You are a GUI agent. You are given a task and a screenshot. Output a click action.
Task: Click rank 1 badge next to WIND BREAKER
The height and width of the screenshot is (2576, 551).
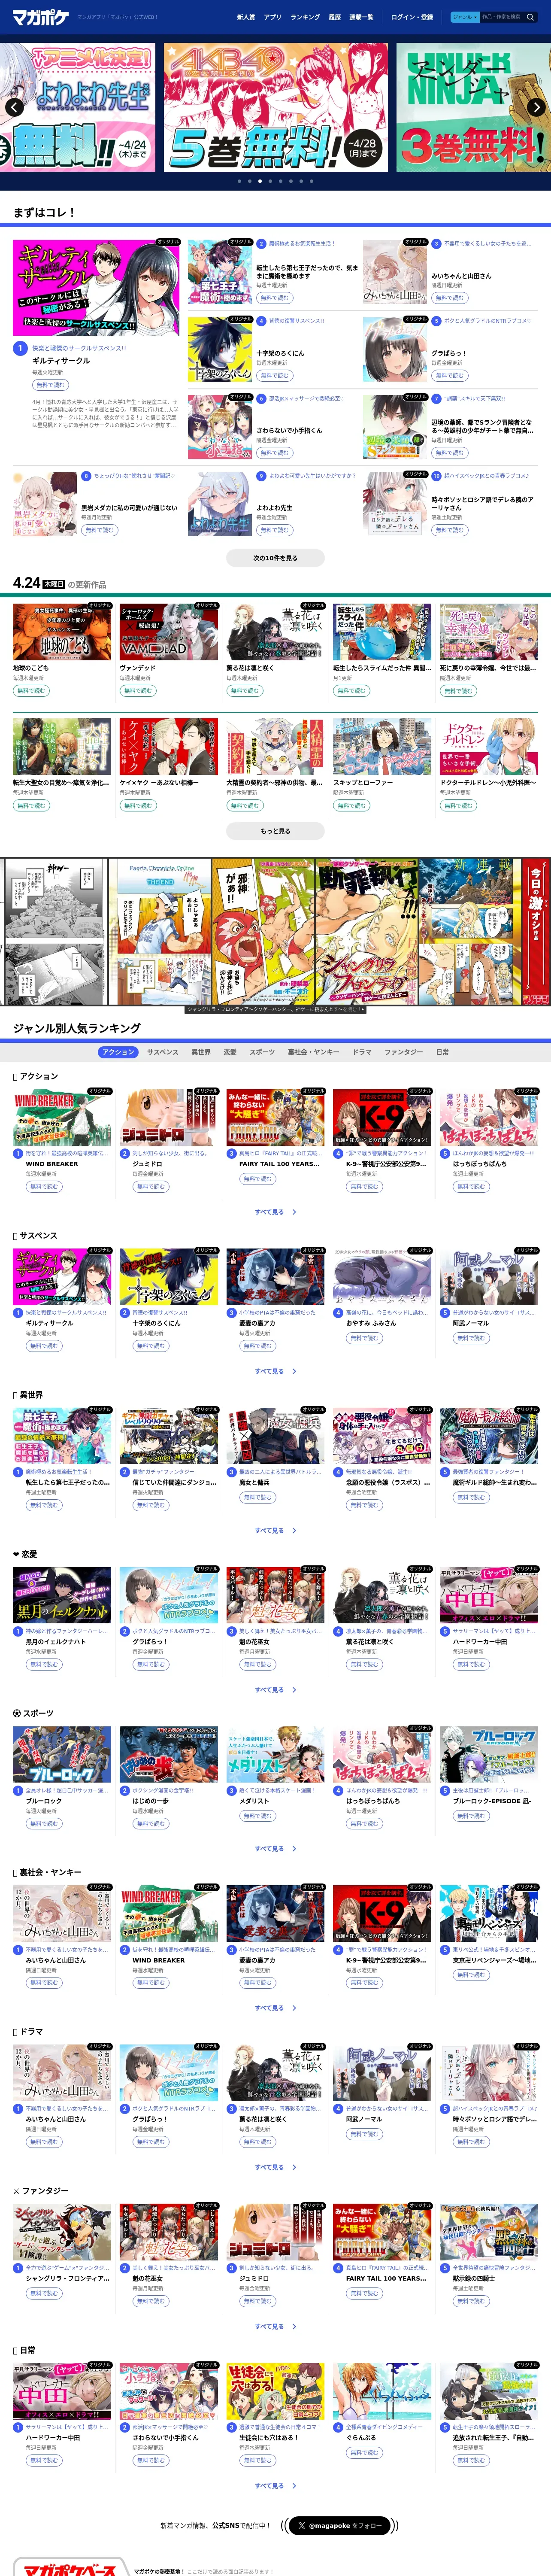[x=18, y=1153]
